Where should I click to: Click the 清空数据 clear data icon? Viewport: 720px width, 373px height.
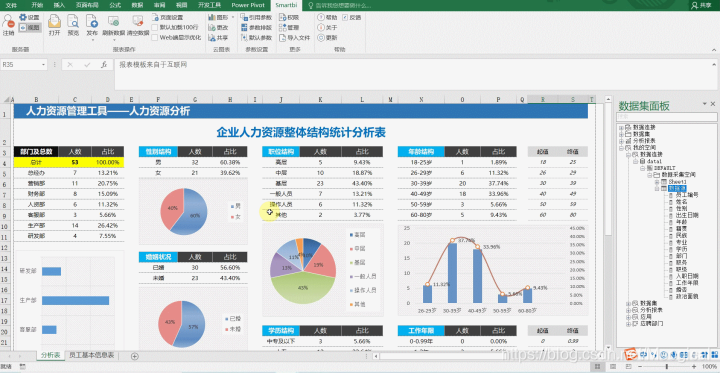[138, 22]
